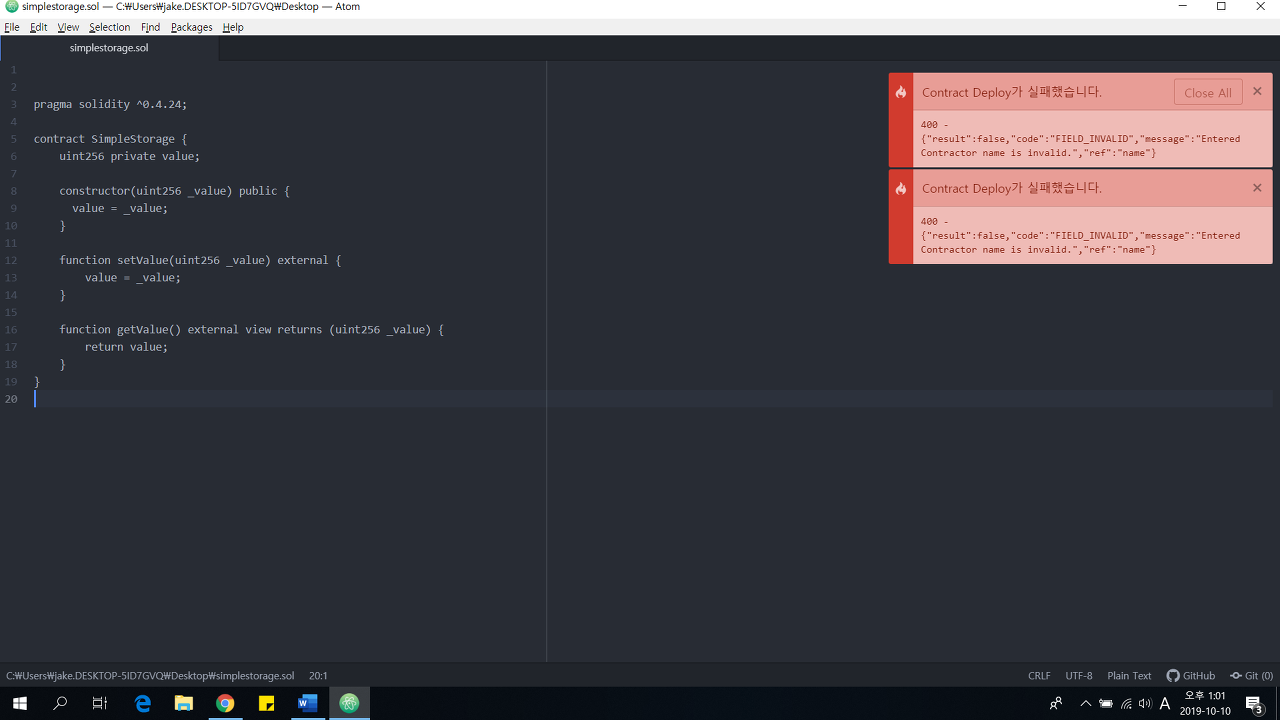Open the Windows Start menu
The height and width of the screenshot is (720, 1280).
[x=20, y=703]
